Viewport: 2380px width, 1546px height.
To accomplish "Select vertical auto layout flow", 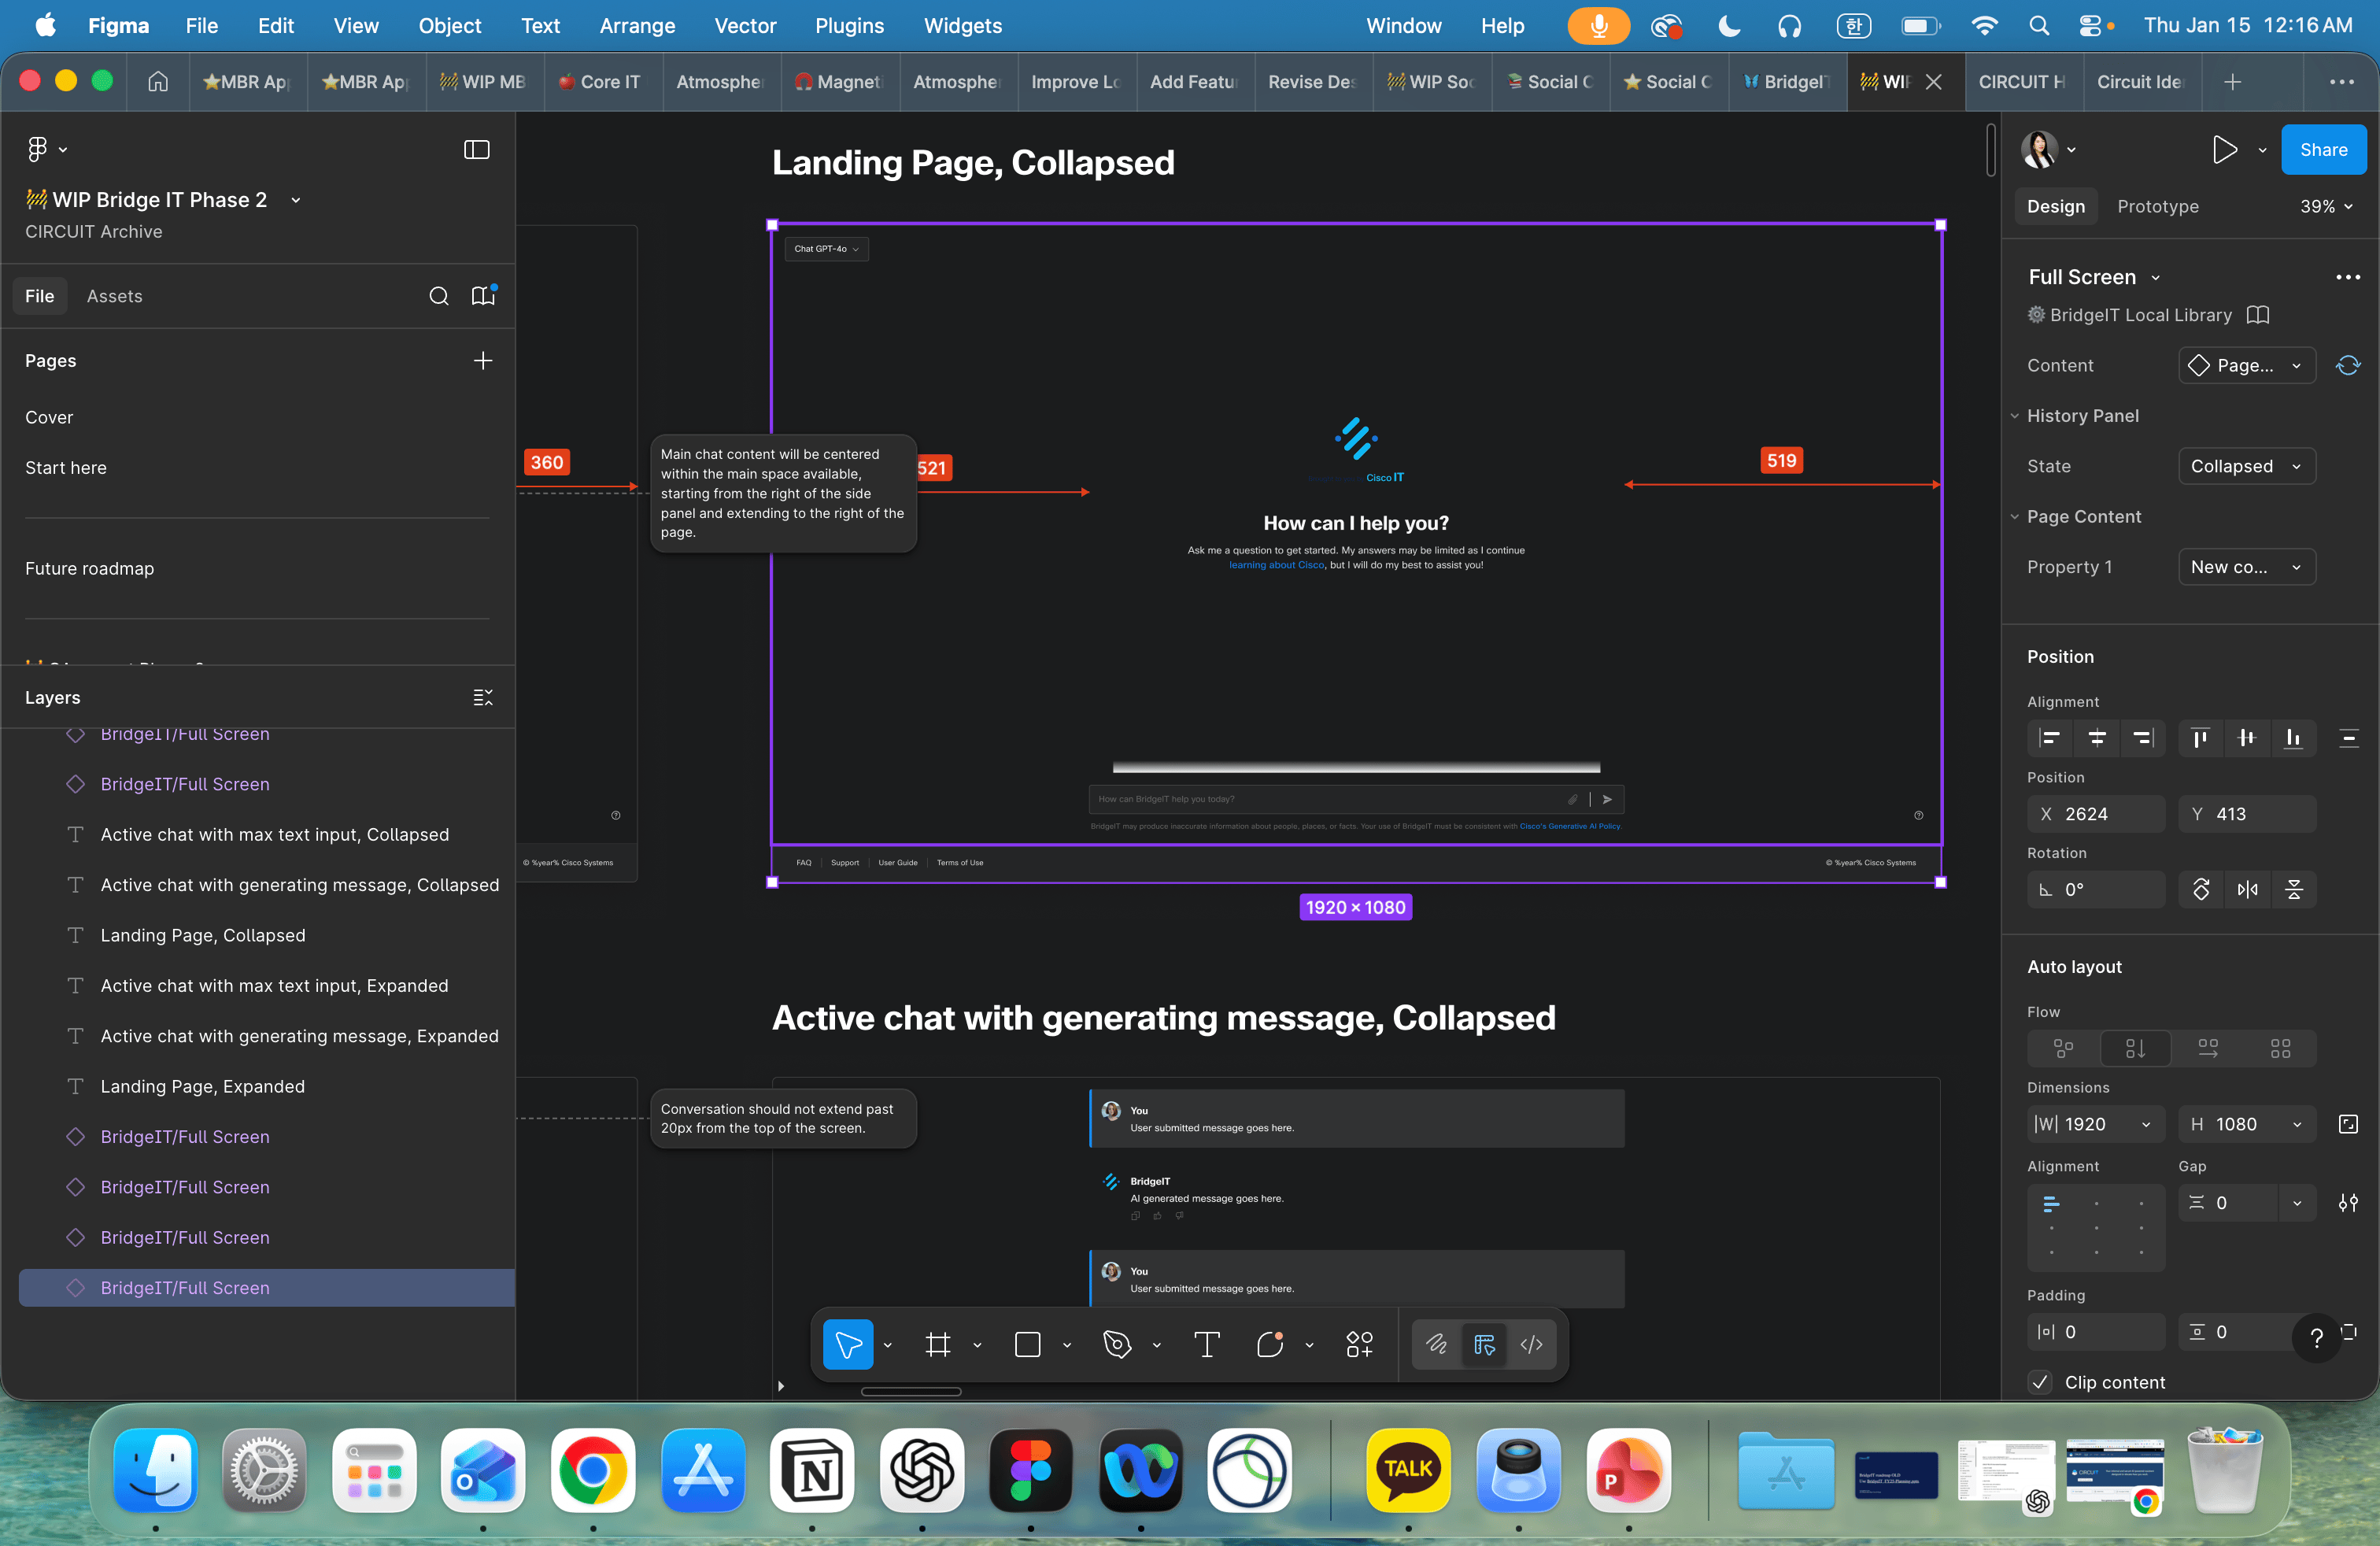I will 2135,1048.
